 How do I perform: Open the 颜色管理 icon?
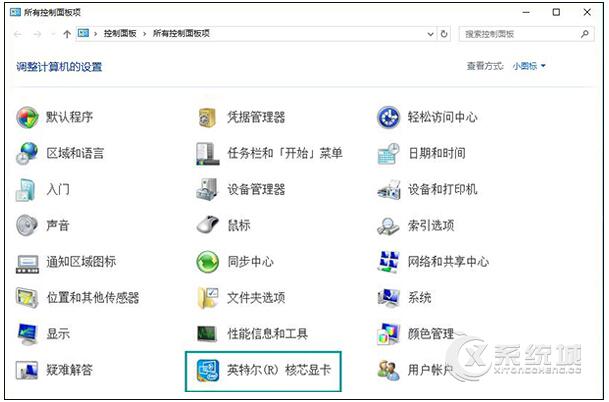388,333
